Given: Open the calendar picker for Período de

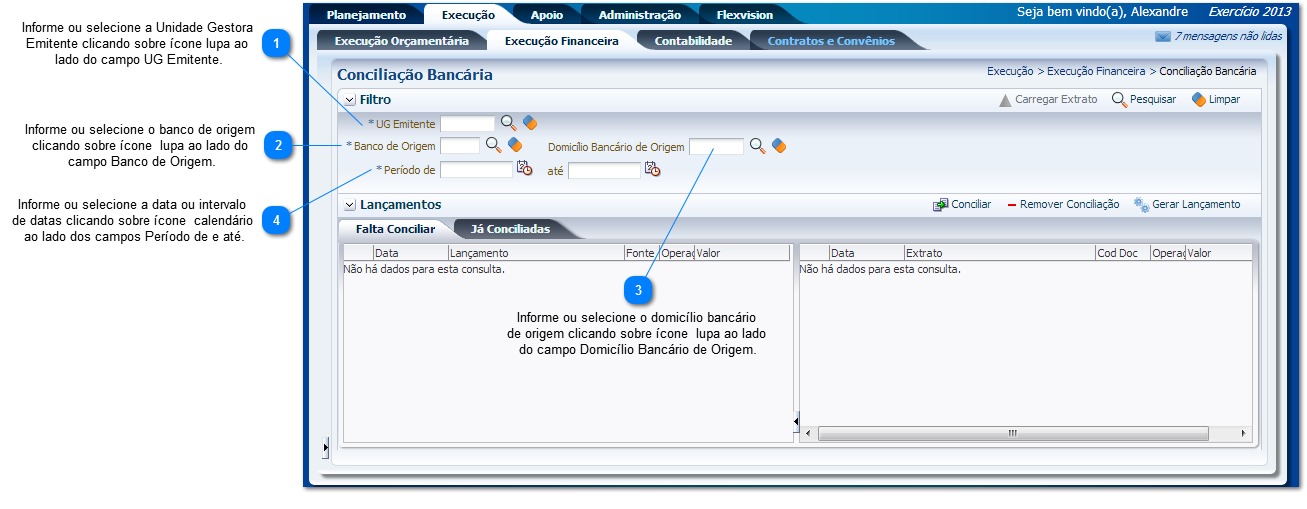Looking at the screenshot, I should point(524,169).
